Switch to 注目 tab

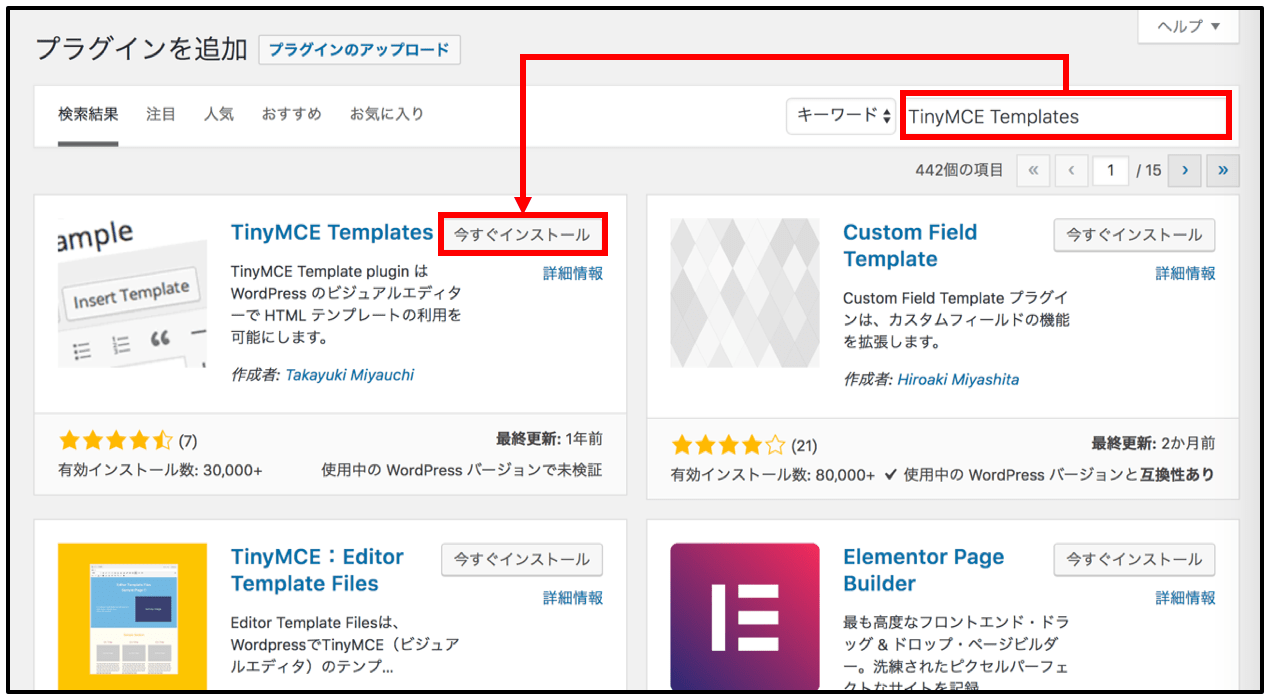tap(161, 114)
